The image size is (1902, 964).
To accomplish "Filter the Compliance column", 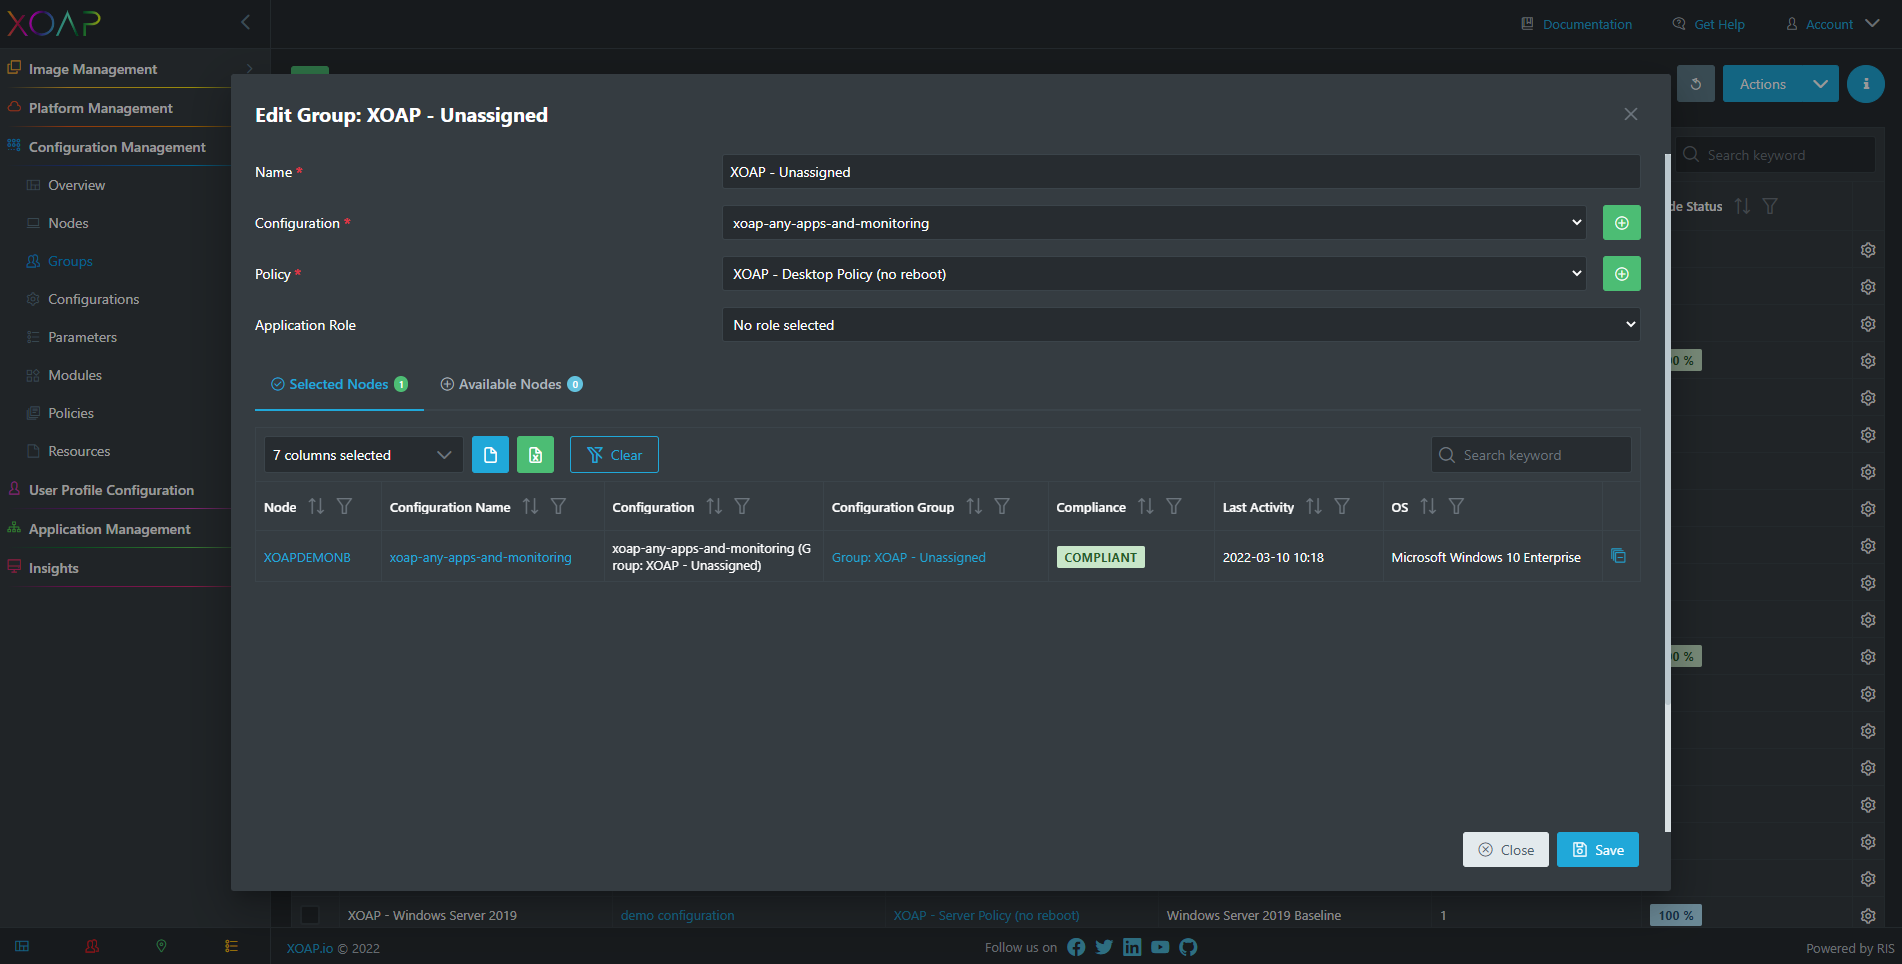I will click(x=1174, y=507).
